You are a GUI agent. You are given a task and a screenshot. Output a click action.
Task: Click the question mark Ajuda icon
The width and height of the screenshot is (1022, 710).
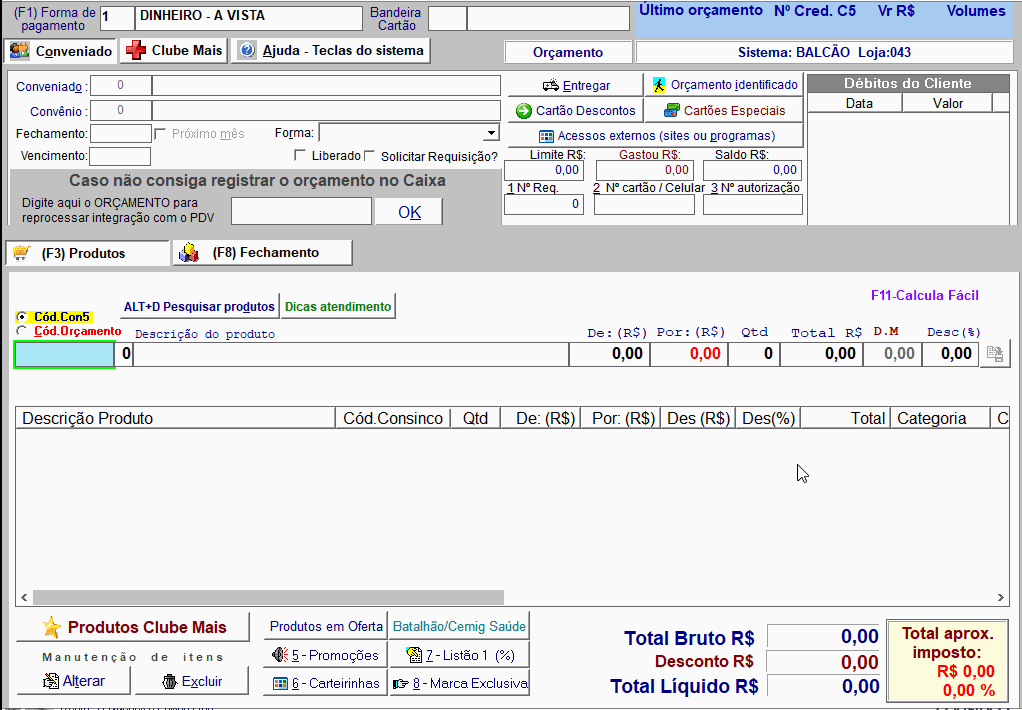(246, 51)
